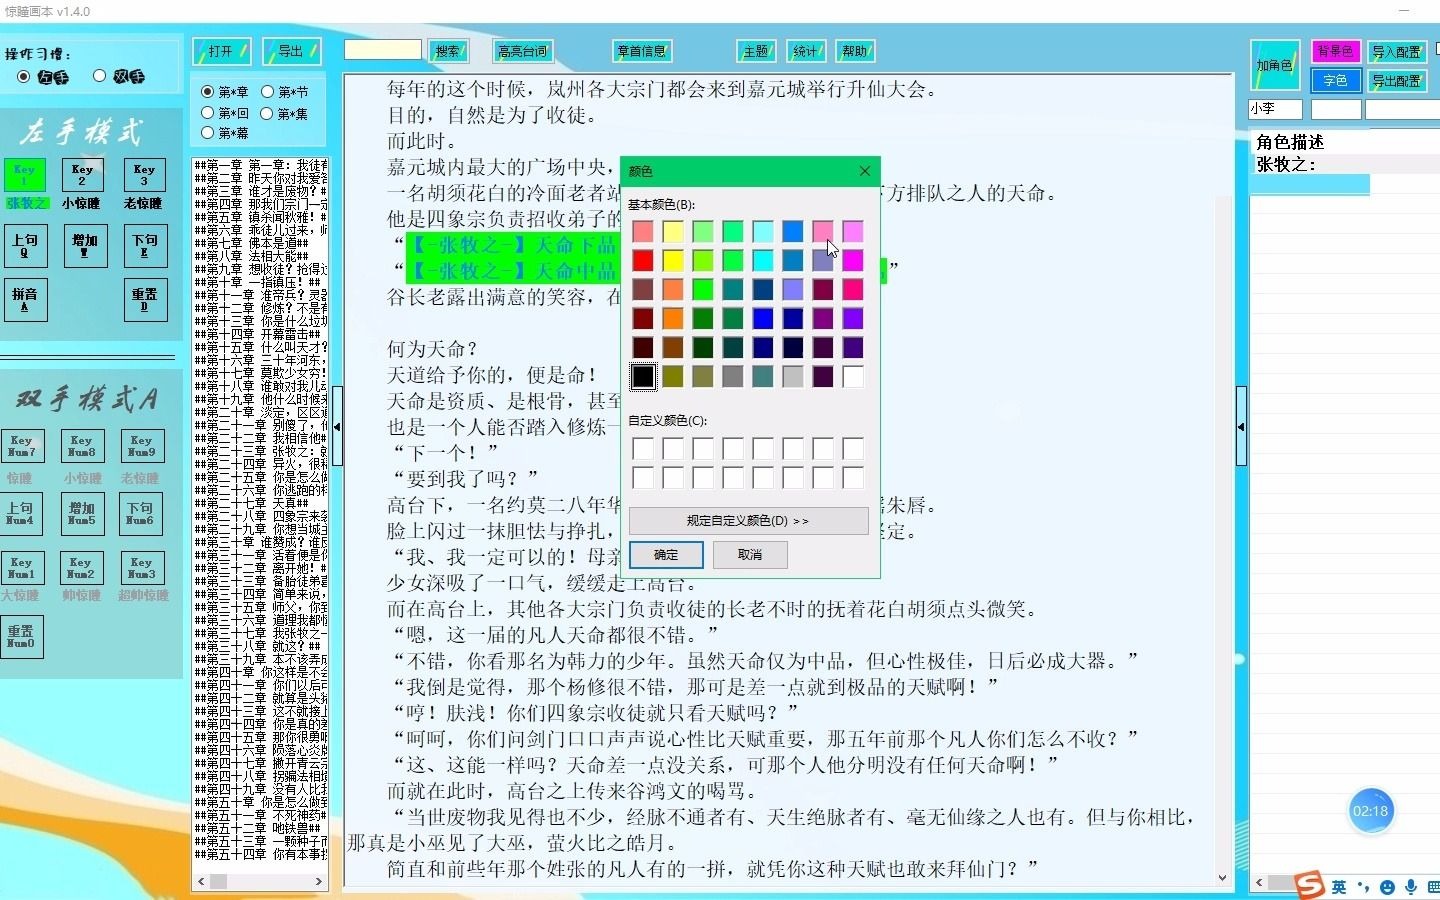Screen dimensions: 1440x900
Task: Click the magenta 背景色 background color button
Action: pos(1335,51)
